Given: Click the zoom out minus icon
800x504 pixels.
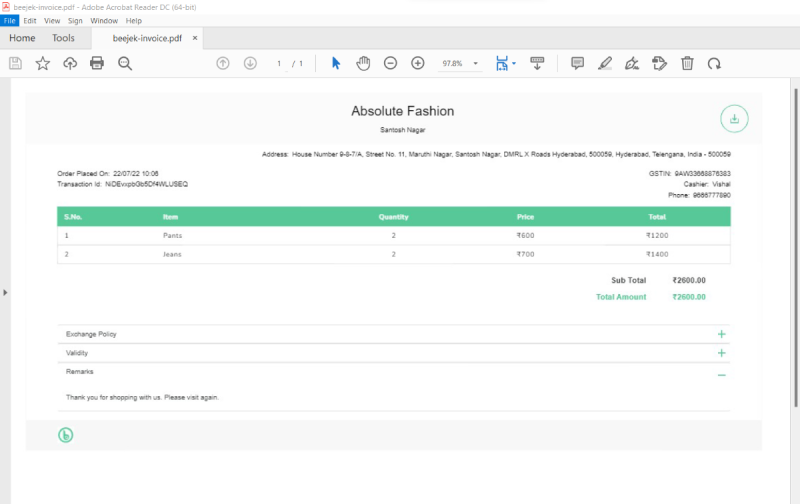Looking at the screenshot, I should 390,63.
